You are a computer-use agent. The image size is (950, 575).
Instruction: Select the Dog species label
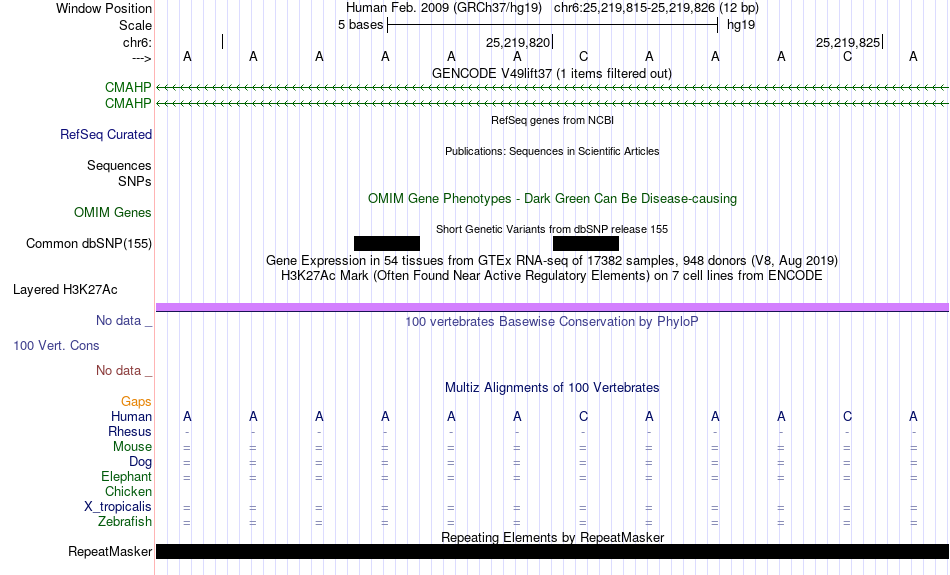click(140, 462)
